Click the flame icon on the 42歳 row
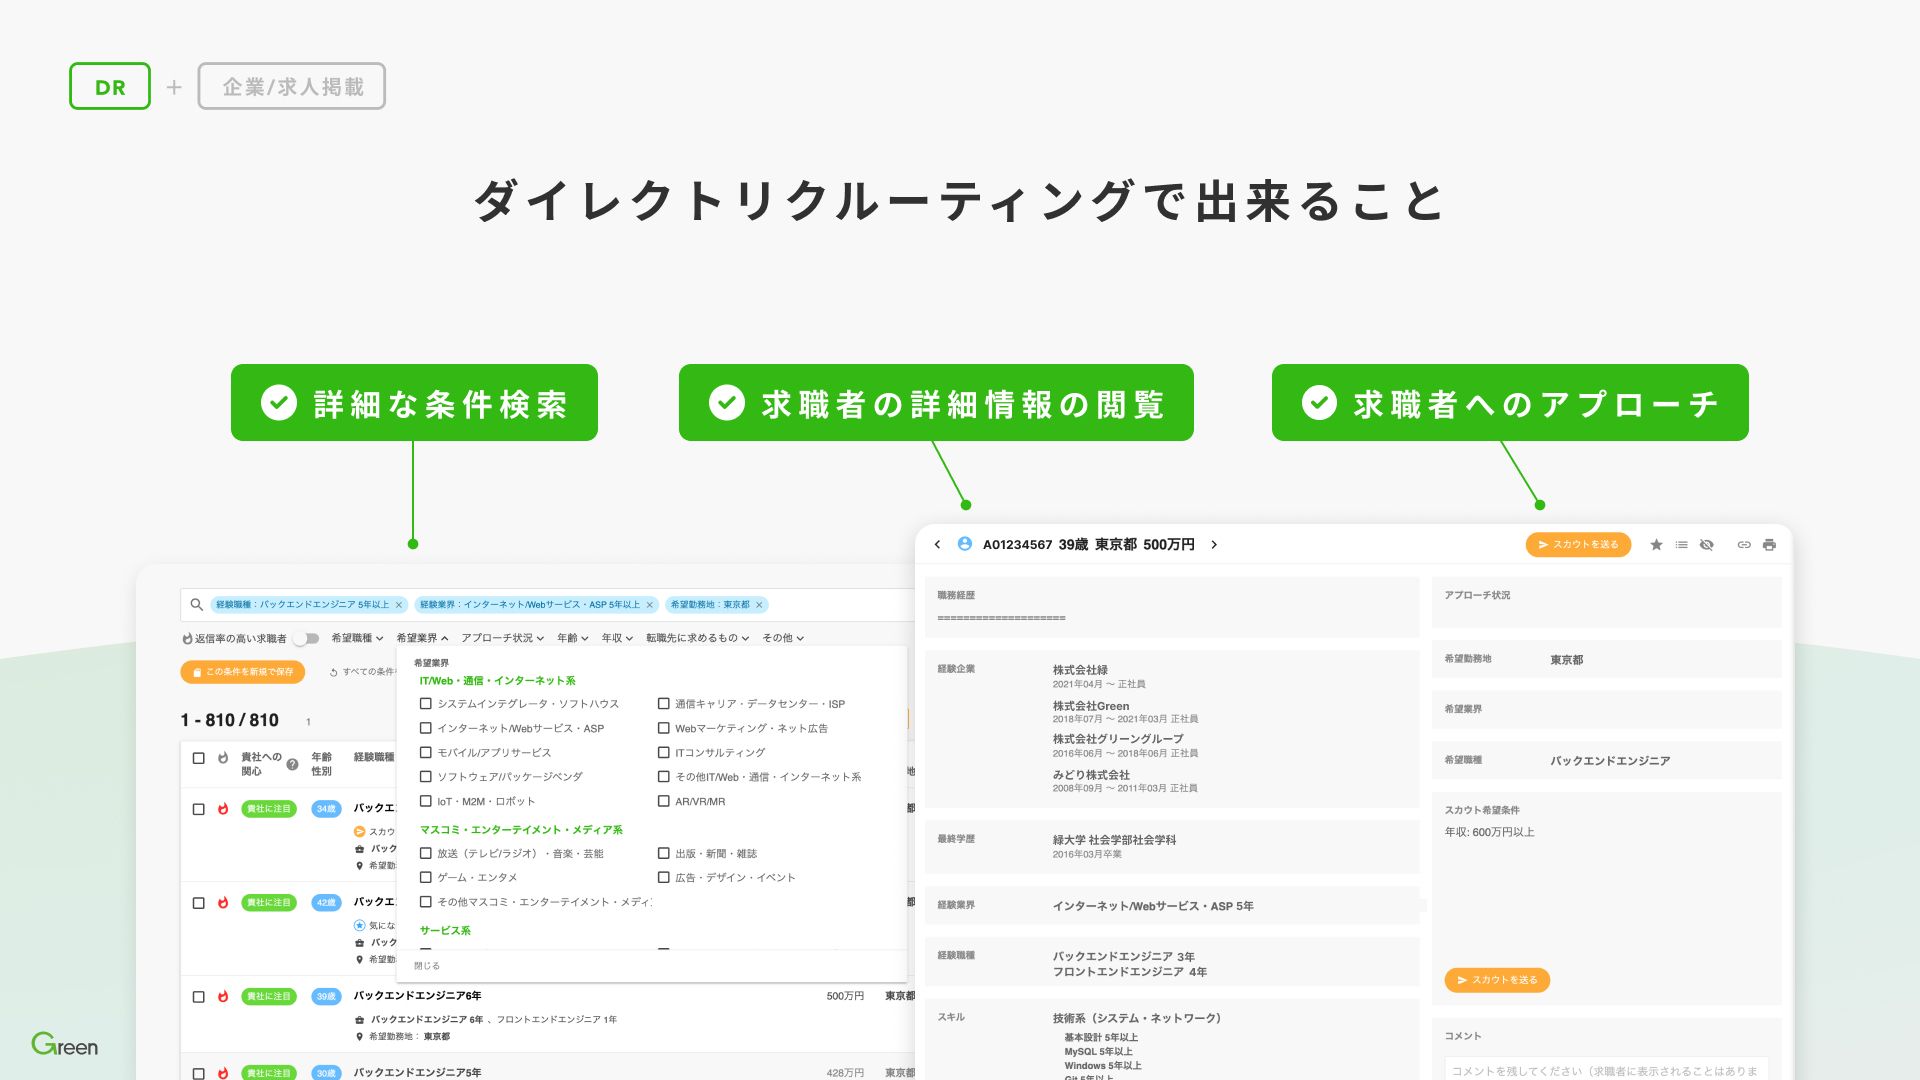 click(223, 903)
